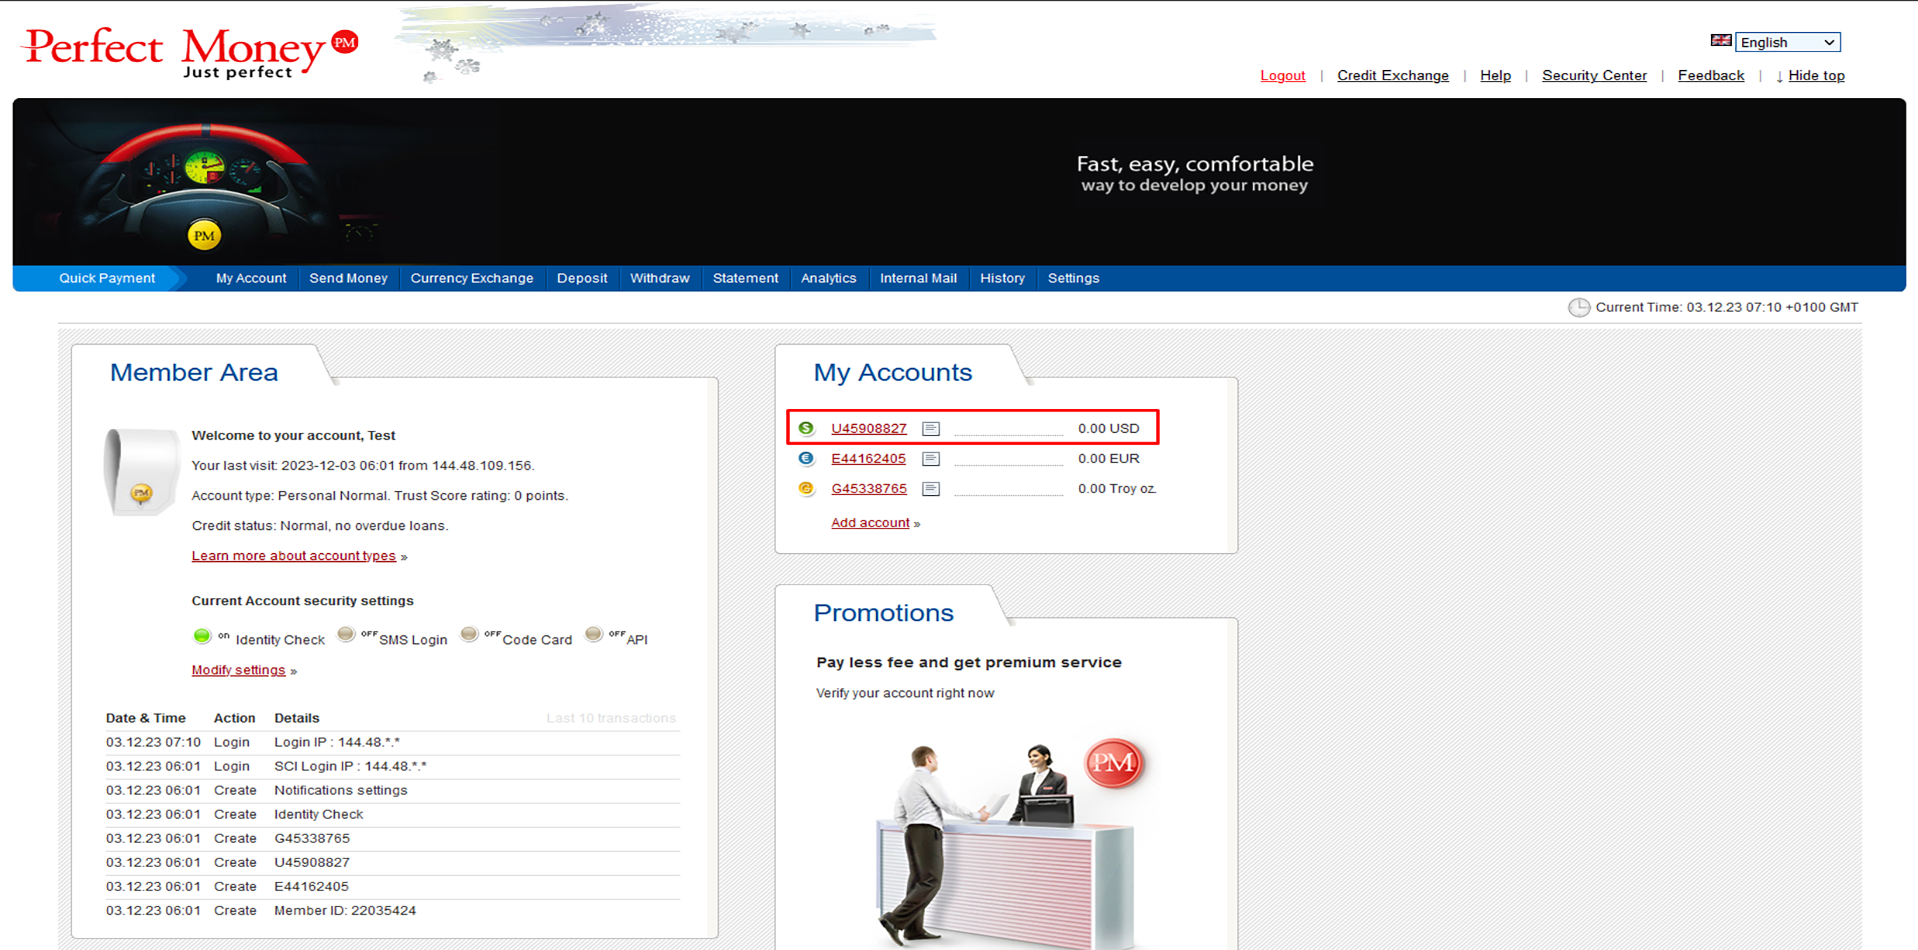Open the Settings menu item

[x=1073, y=278]
